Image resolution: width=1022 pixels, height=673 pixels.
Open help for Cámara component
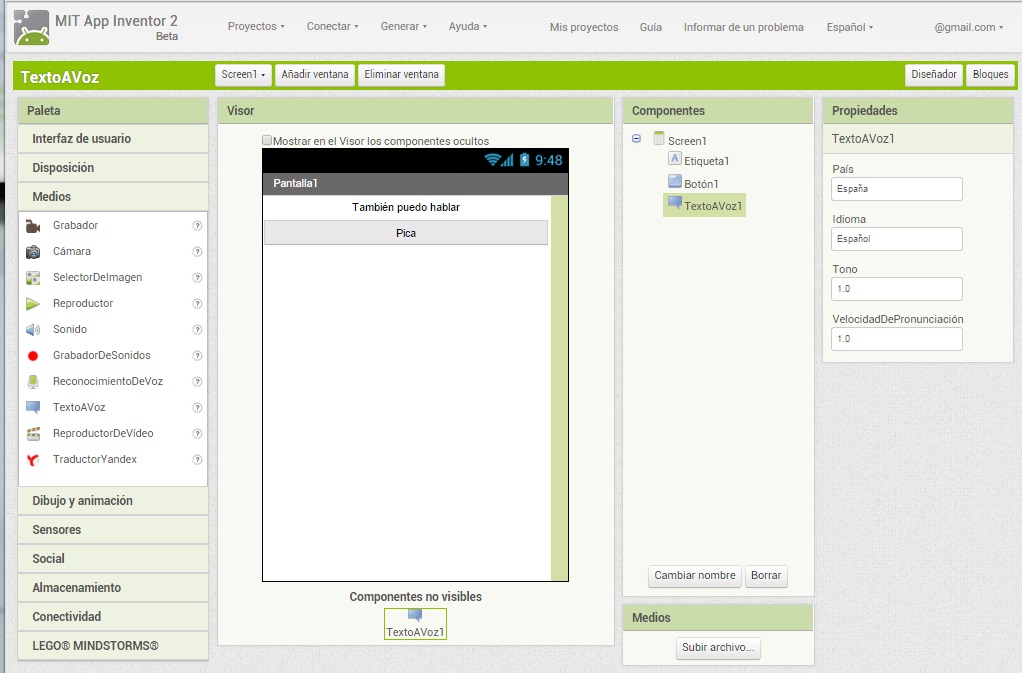click(197, 251)
